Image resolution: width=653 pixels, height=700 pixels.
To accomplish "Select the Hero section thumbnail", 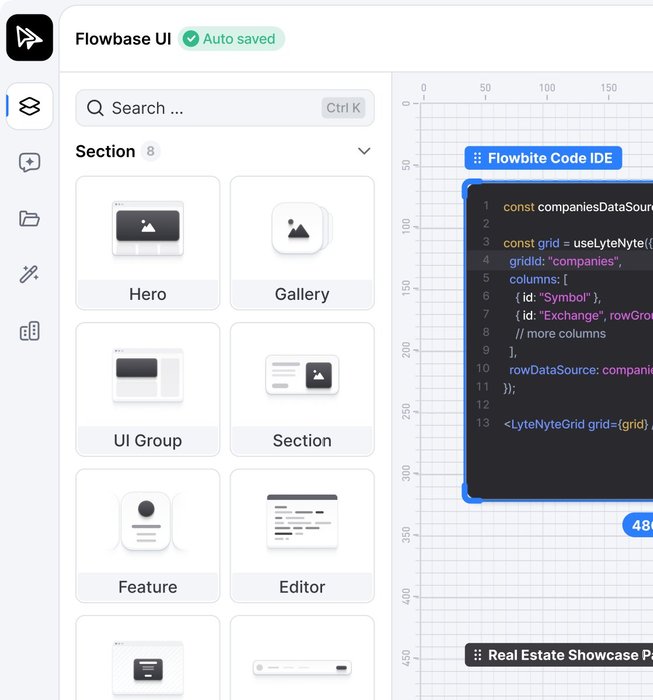I will coord(148,243).
